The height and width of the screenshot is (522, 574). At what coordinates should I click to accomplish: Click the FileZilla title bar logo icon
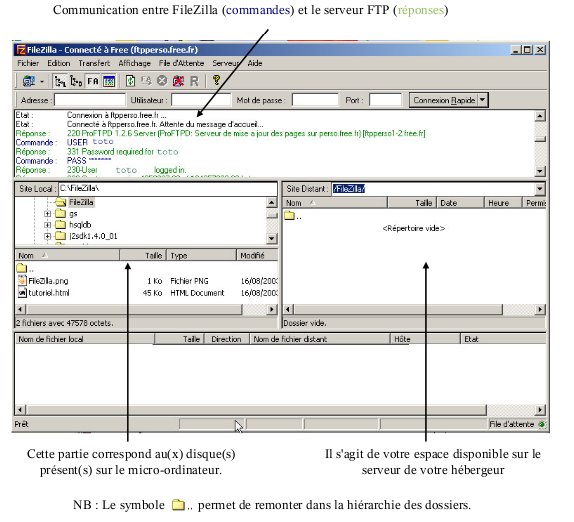(21, 49)
